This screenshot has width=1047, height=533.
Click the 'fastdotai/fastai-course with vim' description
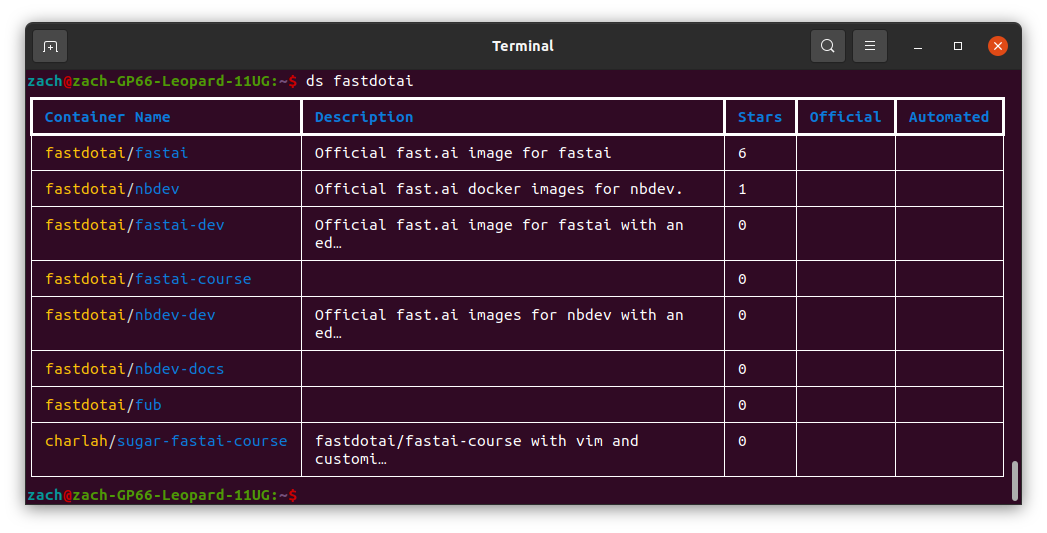click(x=476, y=450)
